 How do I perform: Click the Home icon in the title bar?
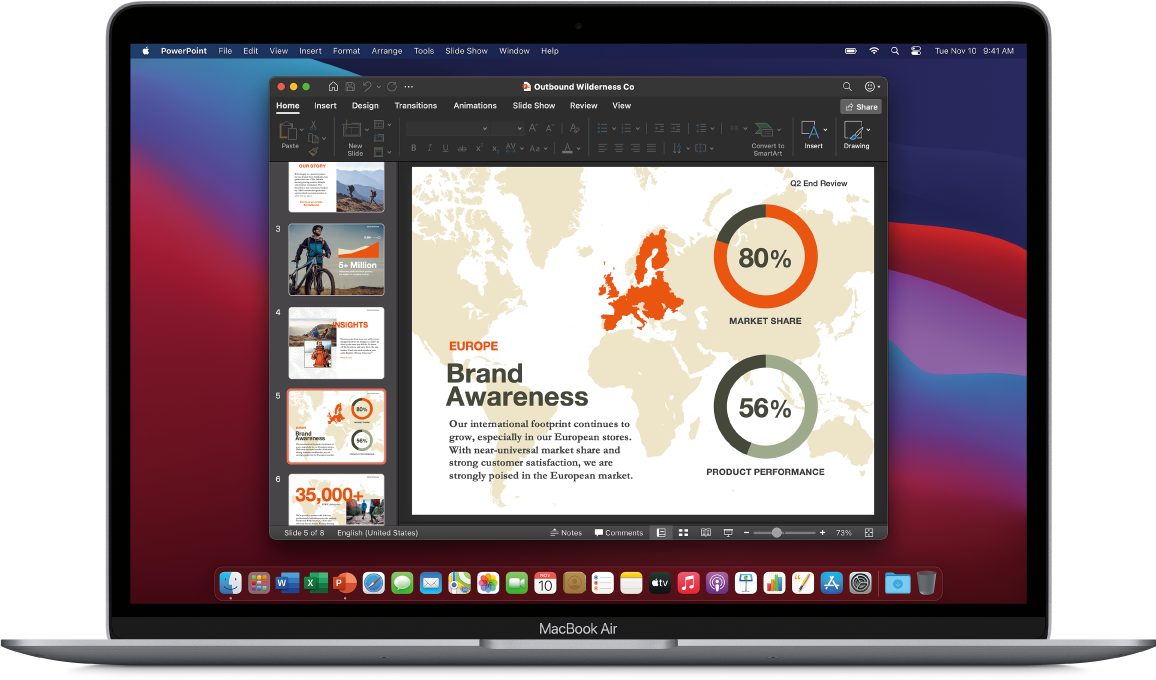pos(333,86)
